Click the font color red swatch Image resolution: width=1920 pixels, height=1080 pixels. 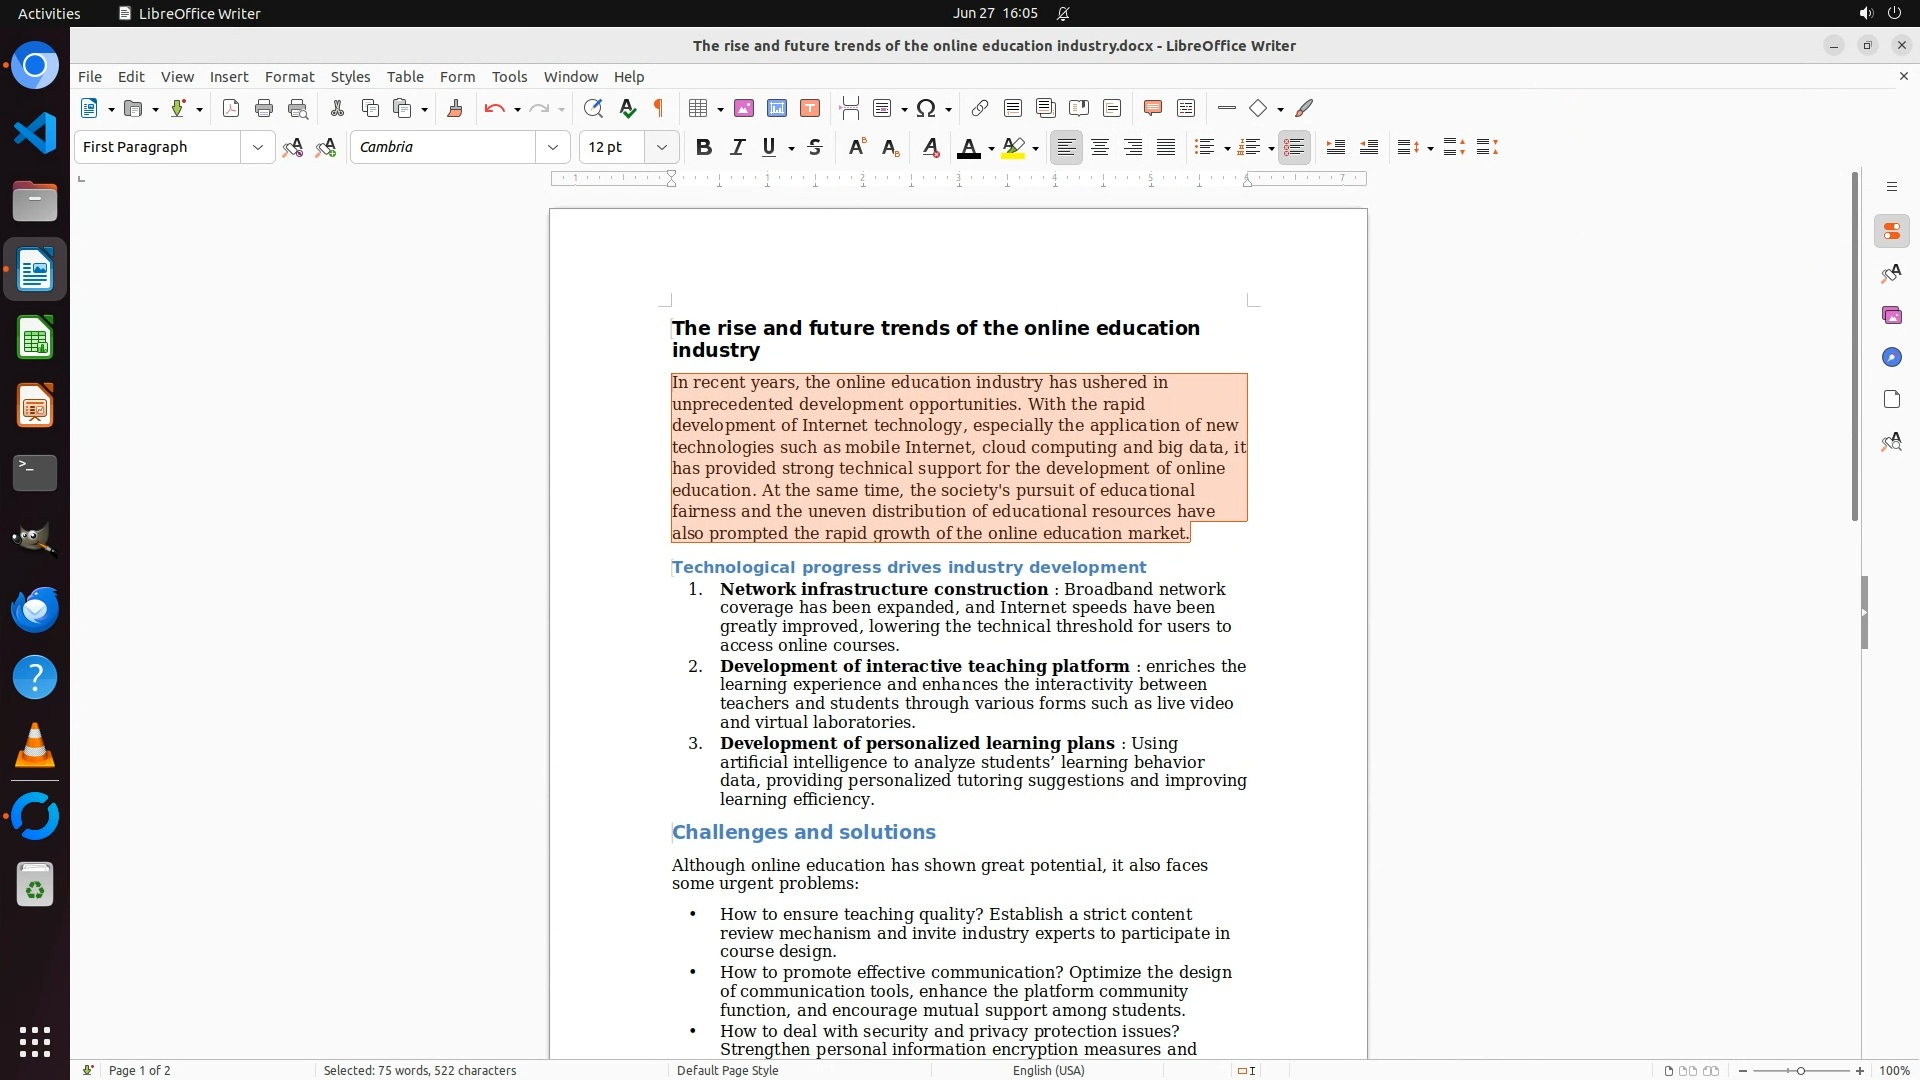click(x=968, y=148)
